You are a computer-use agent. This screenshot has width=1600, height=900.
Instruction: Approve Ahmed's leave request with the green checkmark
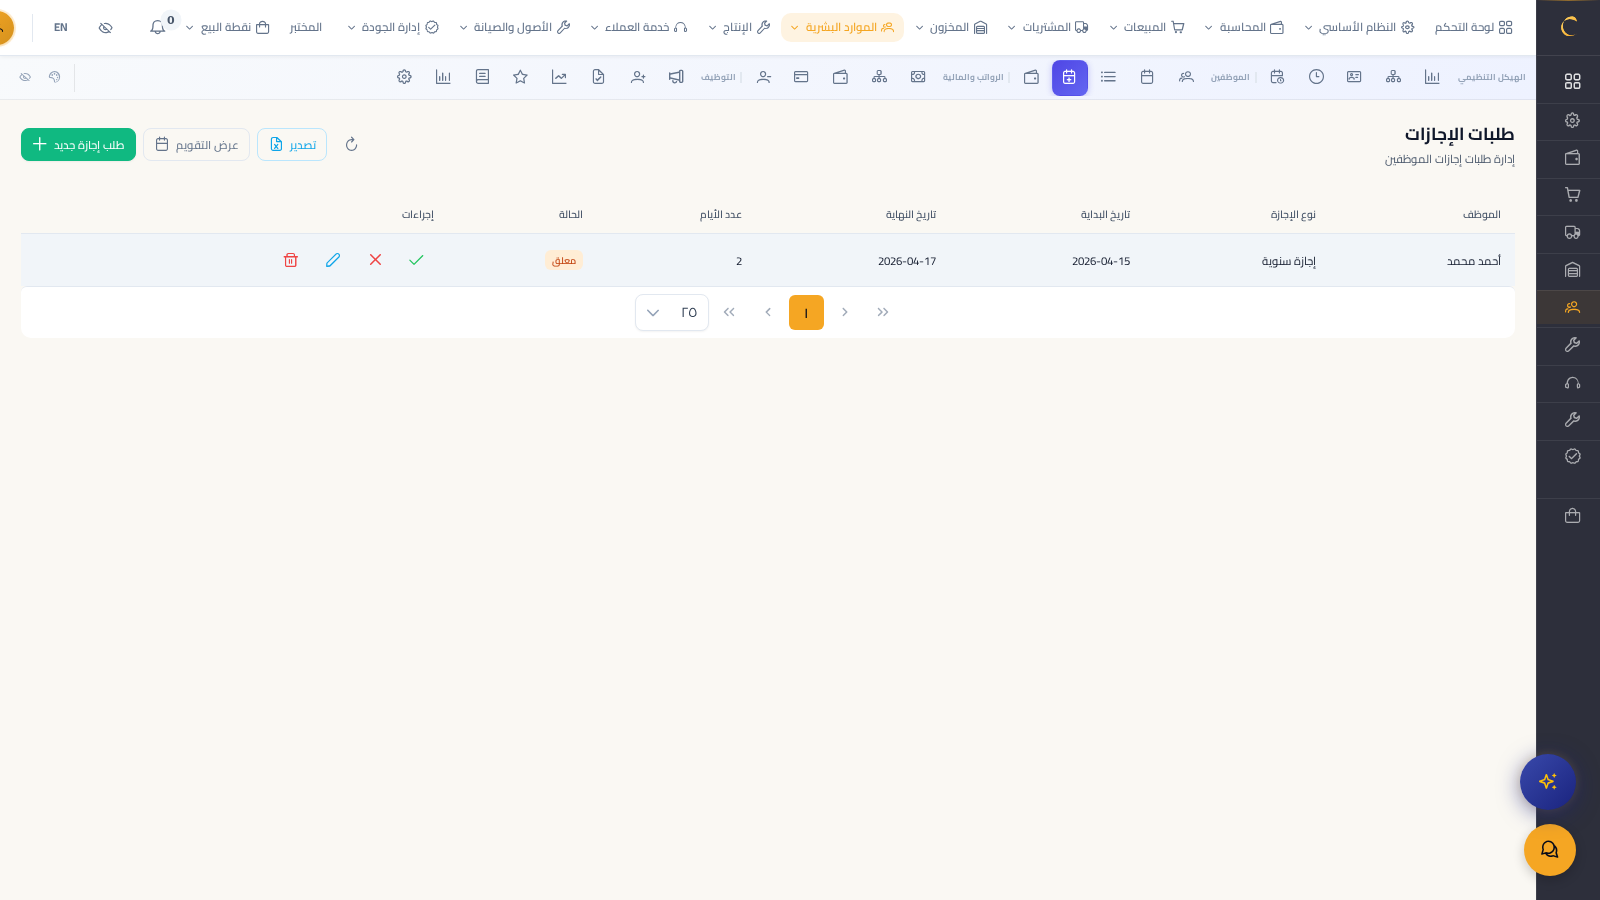point(416,260)
